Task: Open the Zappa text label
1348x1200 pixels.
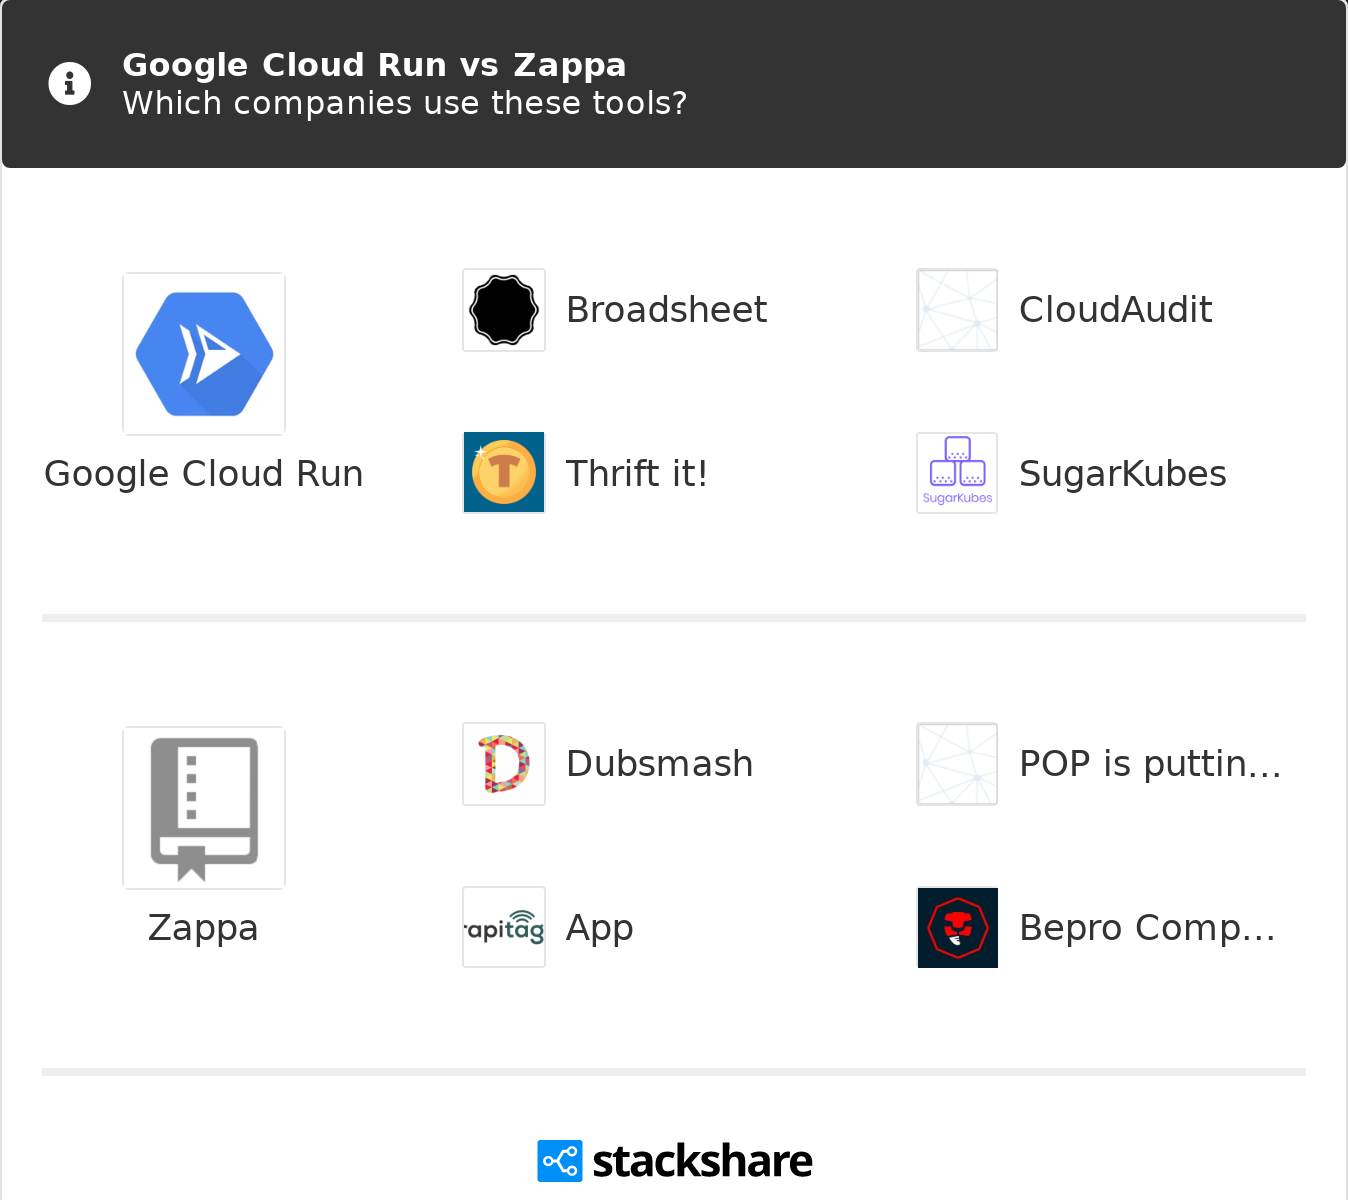Action: point(203,928)
